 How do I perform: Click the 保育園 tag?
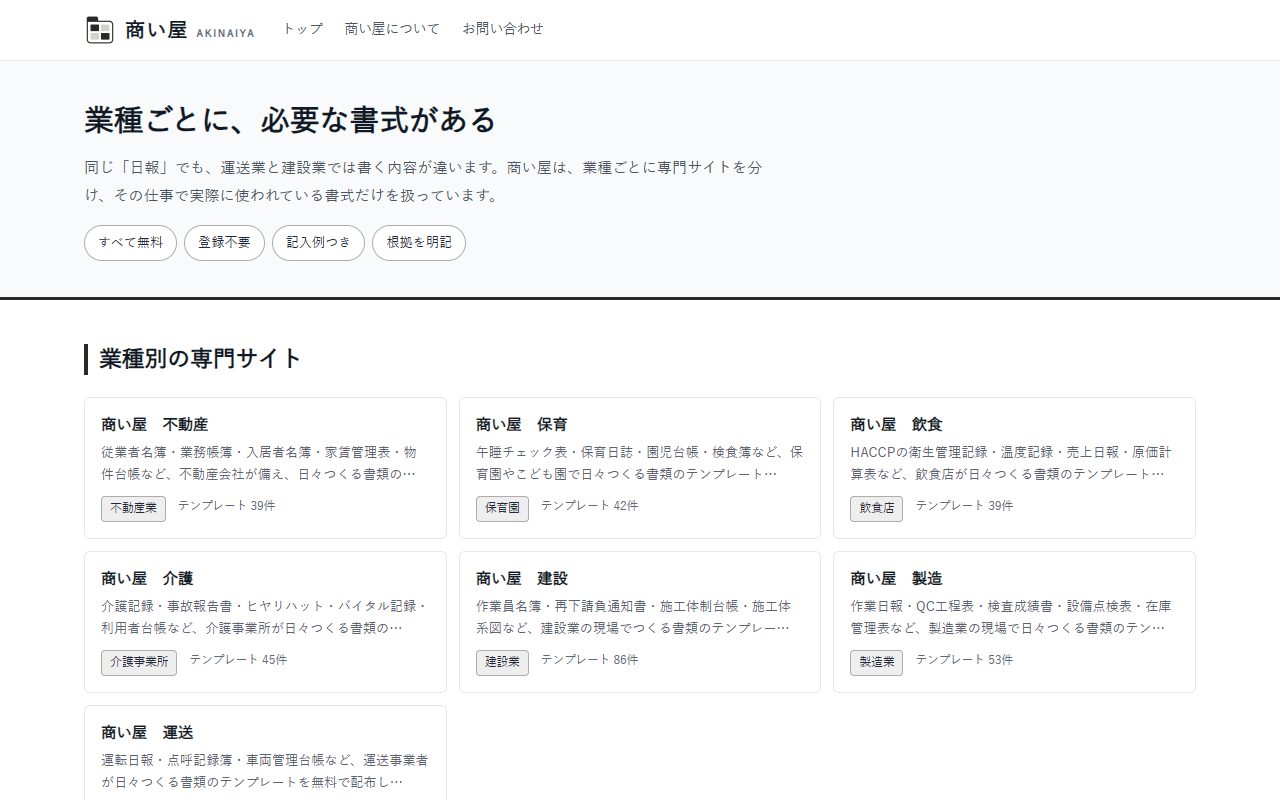click(502, 508)
